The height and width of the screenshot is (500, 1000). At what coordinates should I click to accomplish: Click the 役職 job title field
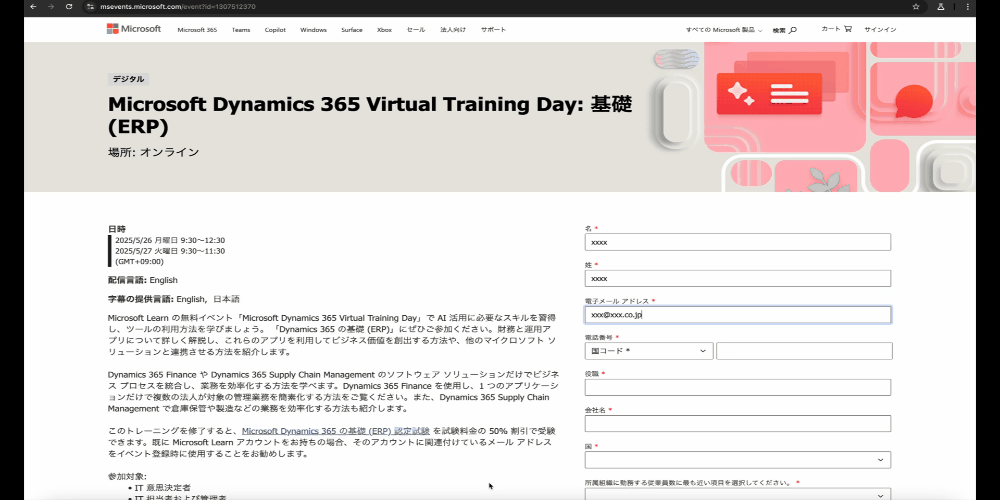click(738, 388)
